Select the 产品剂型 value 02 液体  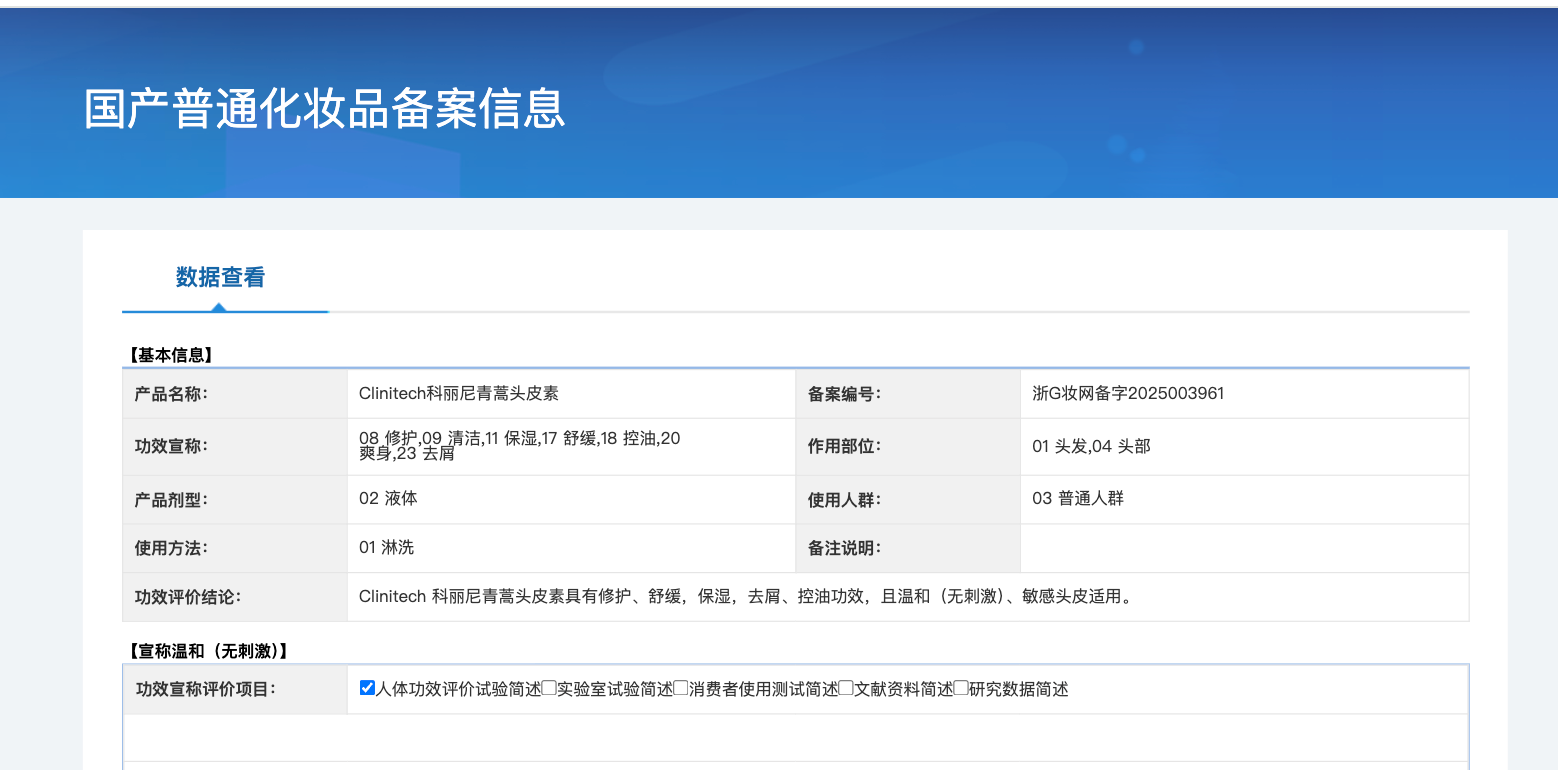click(388, 498)
